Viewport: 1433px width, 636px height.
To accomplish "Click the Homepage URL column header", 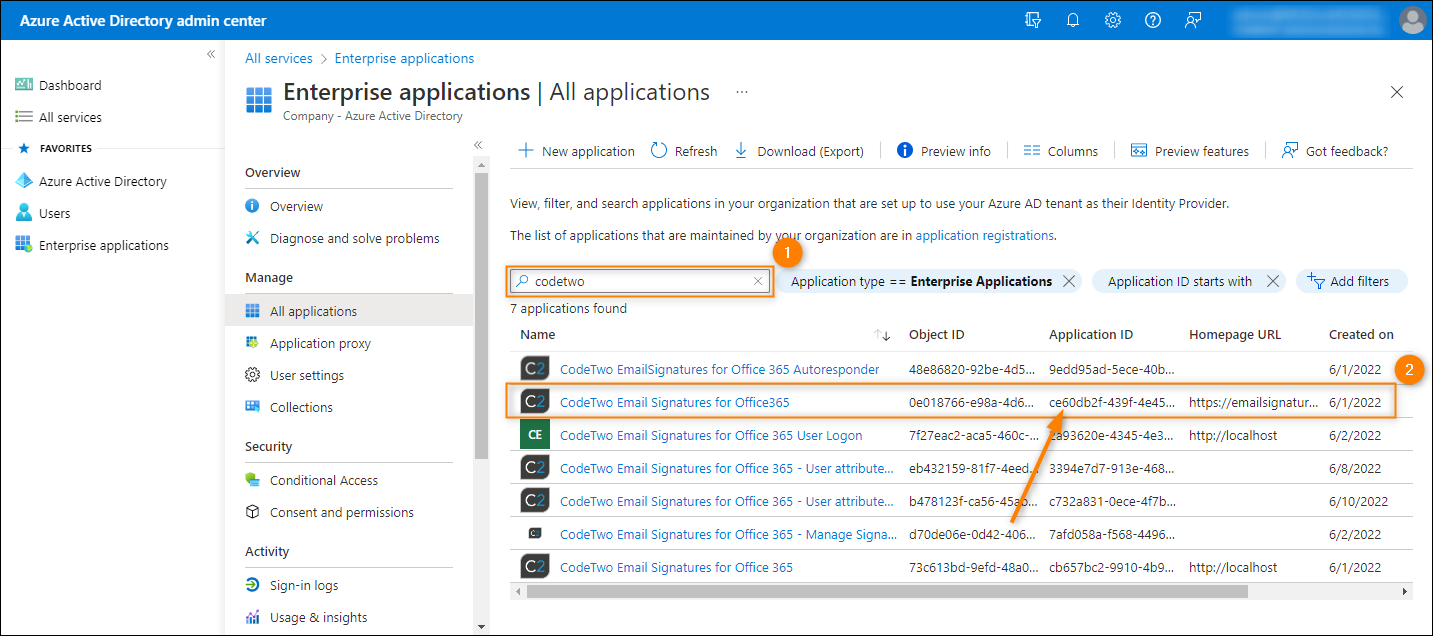I will (x=1235, y=335).
